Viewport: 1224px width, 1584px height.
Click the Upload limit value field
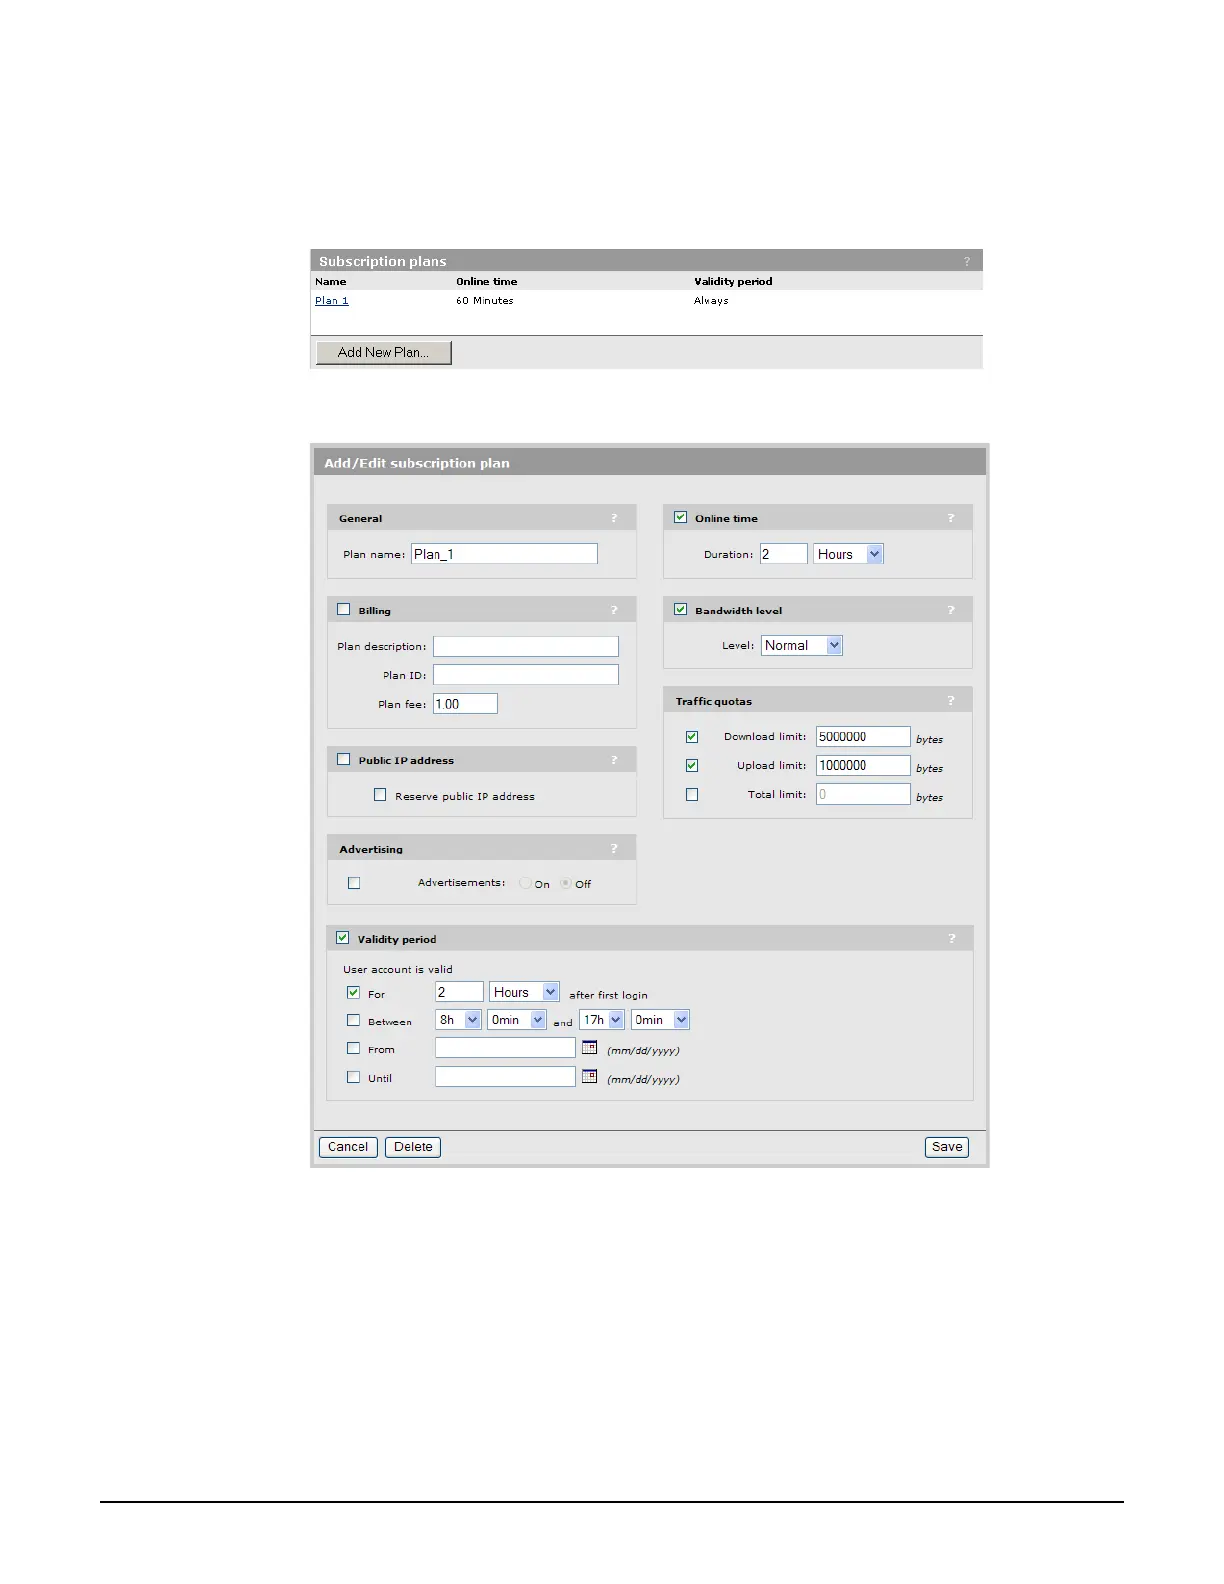click(x=863, y=766)
